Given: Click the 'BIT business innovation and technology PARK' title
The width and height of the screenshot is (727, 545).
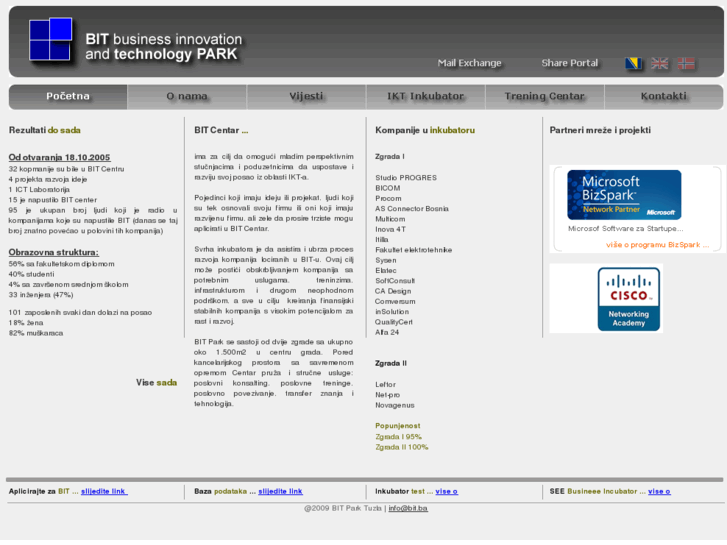Looking at the screenshot, I should click(x=164, y=47).
